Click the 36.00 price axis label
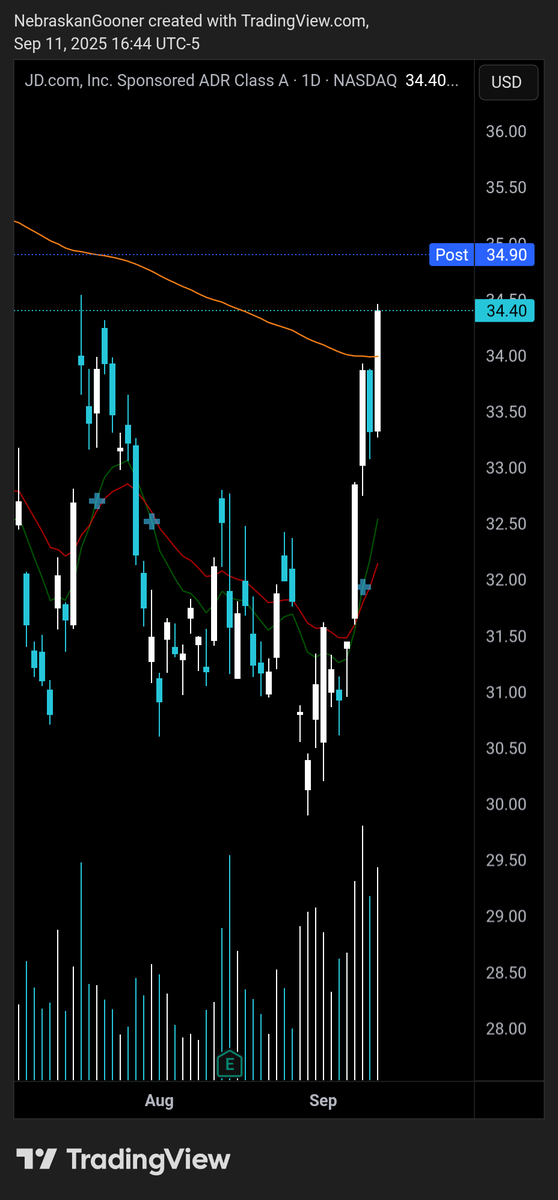Viewport: 558px width, 1200px height. pos(506,132)
